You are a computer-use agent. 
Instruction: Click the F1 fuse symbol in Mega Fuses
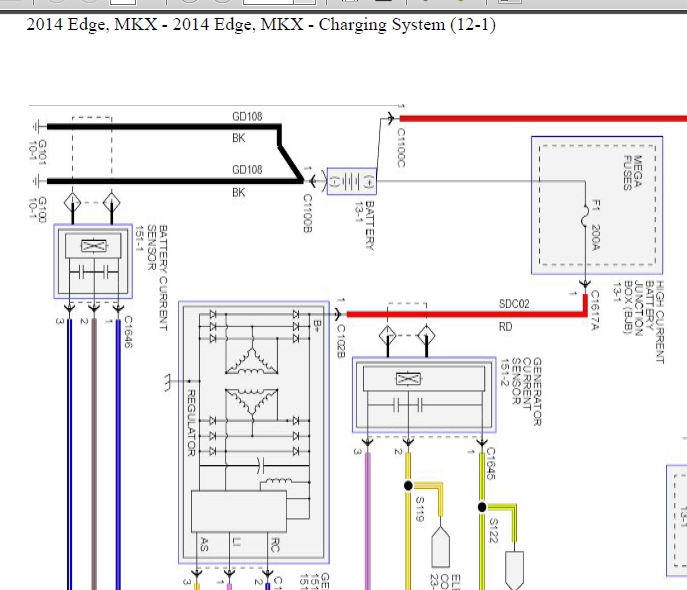[x=585, y=216]
